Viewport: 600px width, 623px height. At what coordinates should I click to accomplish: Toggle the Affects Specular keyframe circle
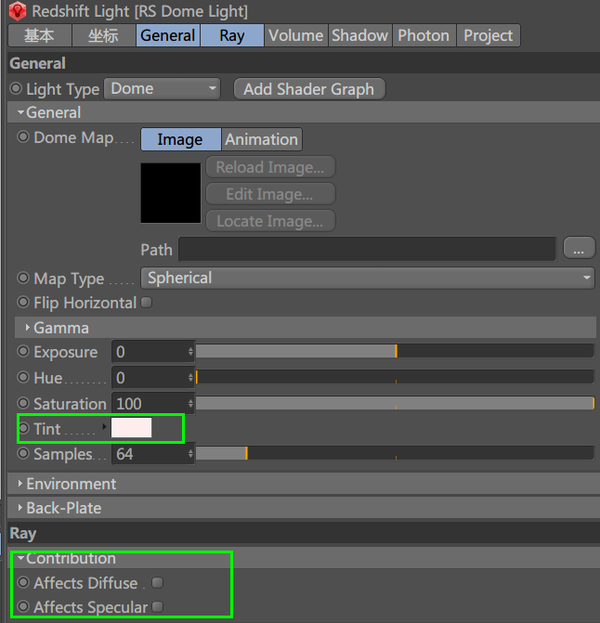[23, 607]
